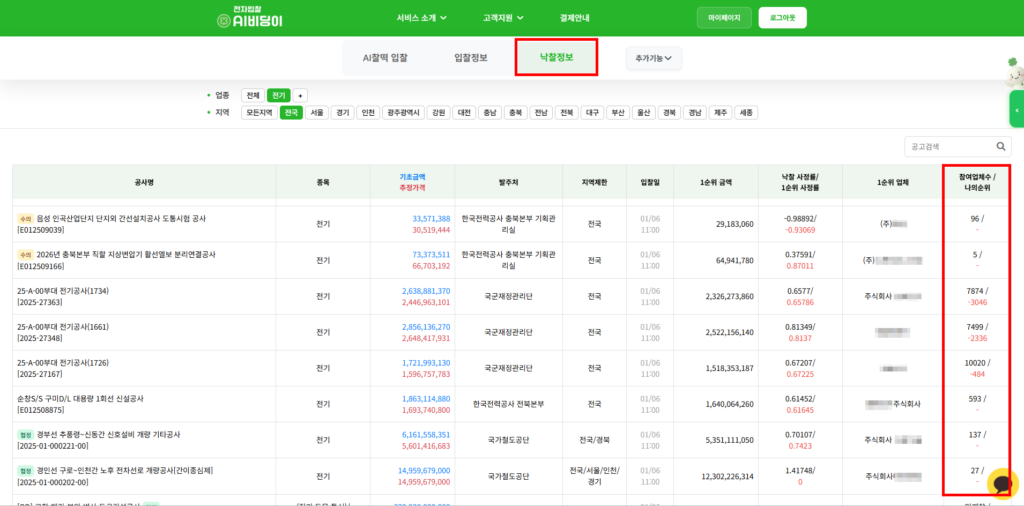Screen dimensions: 1024x506
Task: Click the 수의 badge on 음성 인곡산업단지 row
Action: pos(25,218)
